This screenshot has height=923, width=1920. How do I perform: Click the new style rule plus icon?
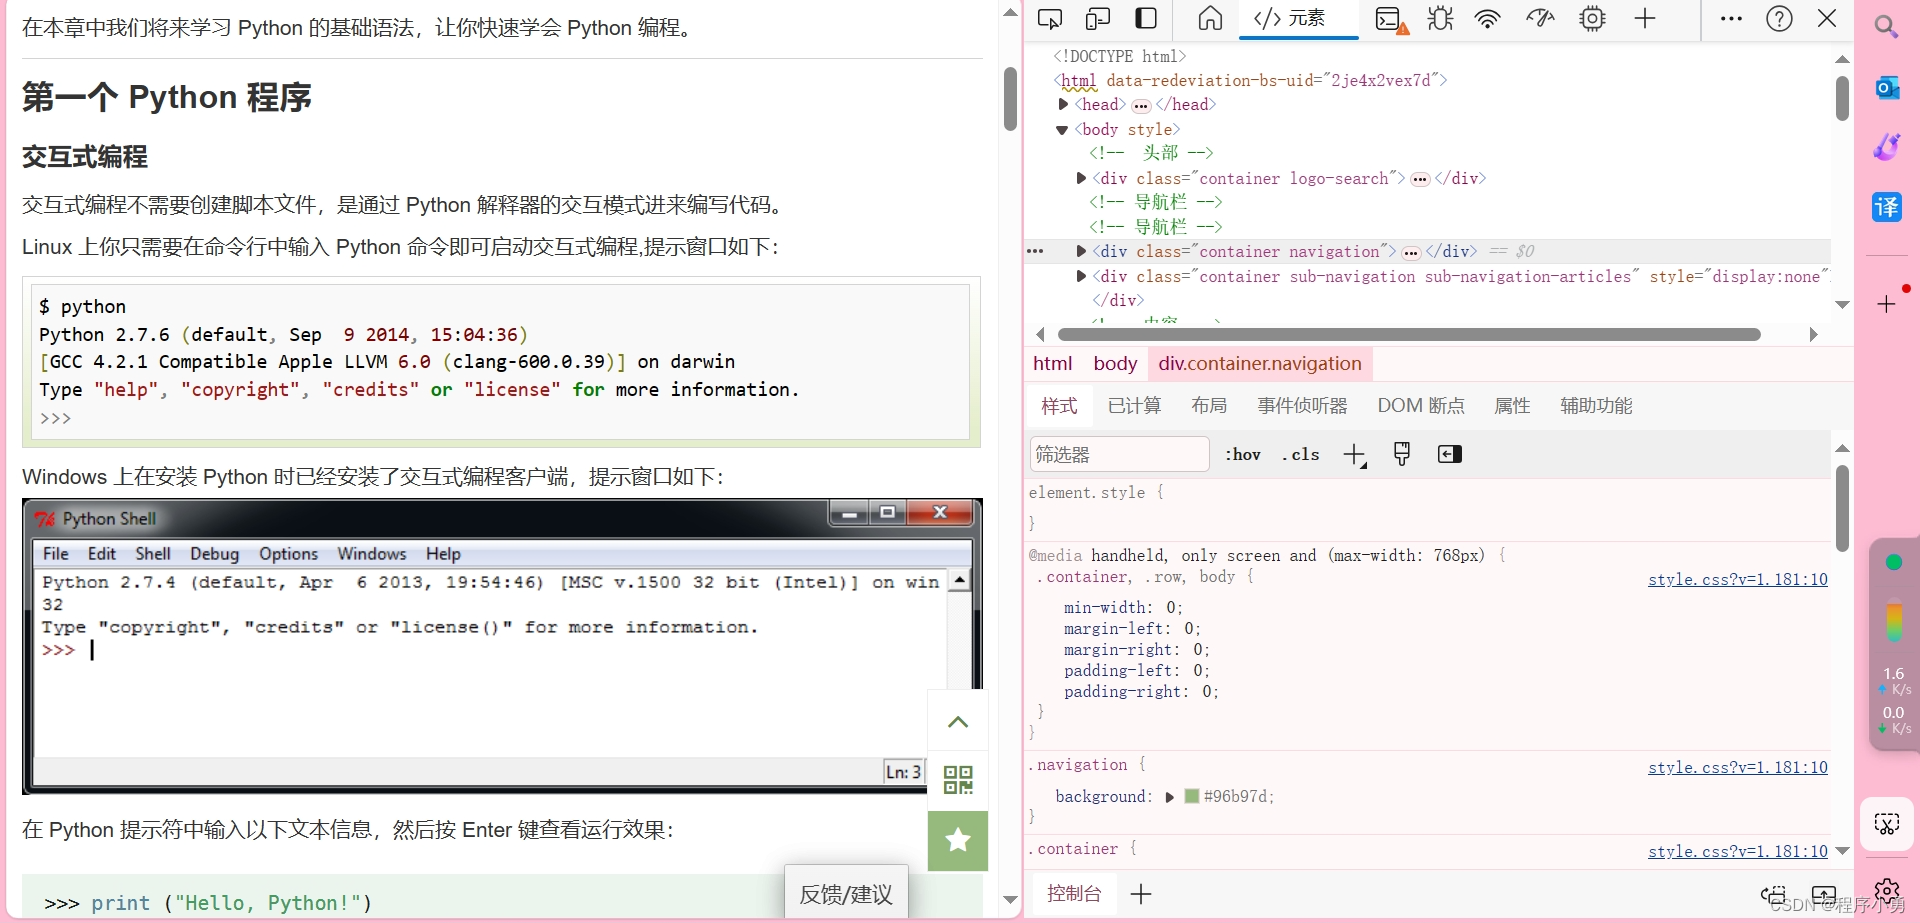coord(1355,455)
